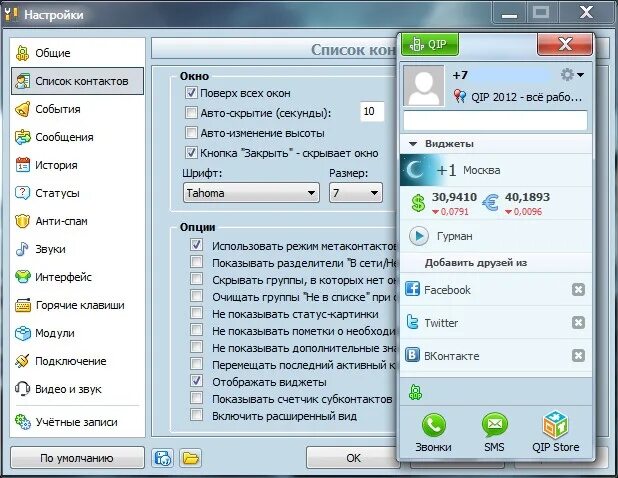The height and width of the screenshot is (478, 618).
Task: Click SMS envelope icon in QIP
Action: (494, 426)
